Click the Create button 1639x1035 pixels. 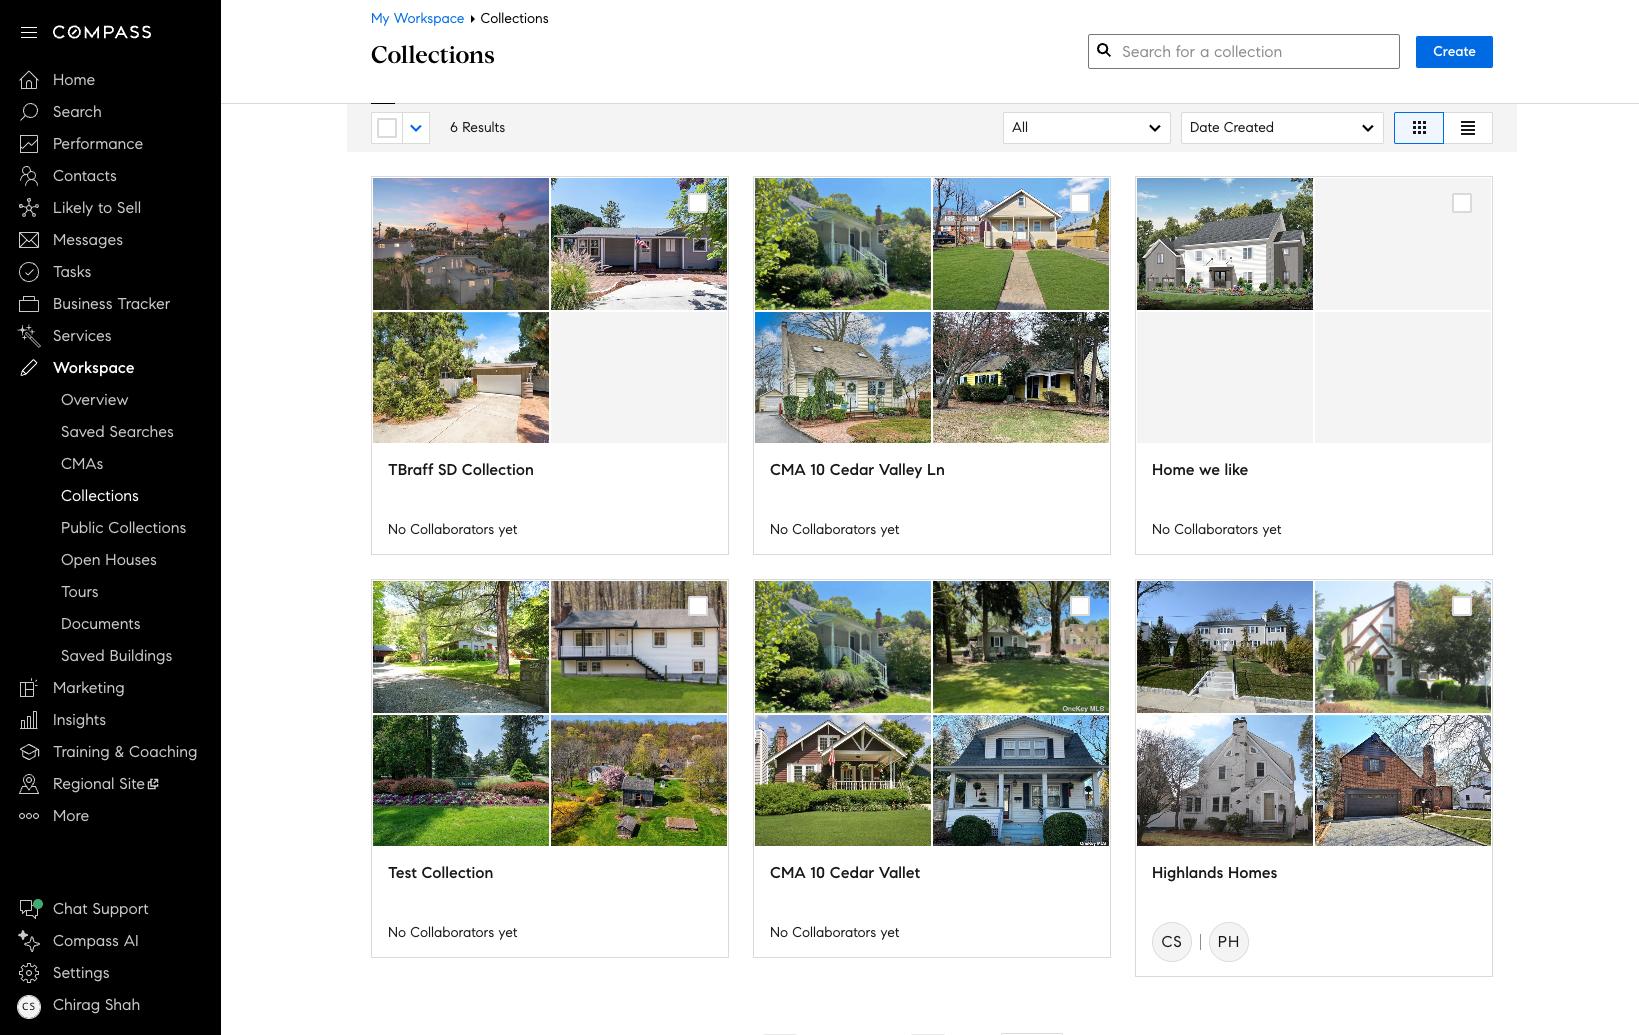click(1453, 52)
